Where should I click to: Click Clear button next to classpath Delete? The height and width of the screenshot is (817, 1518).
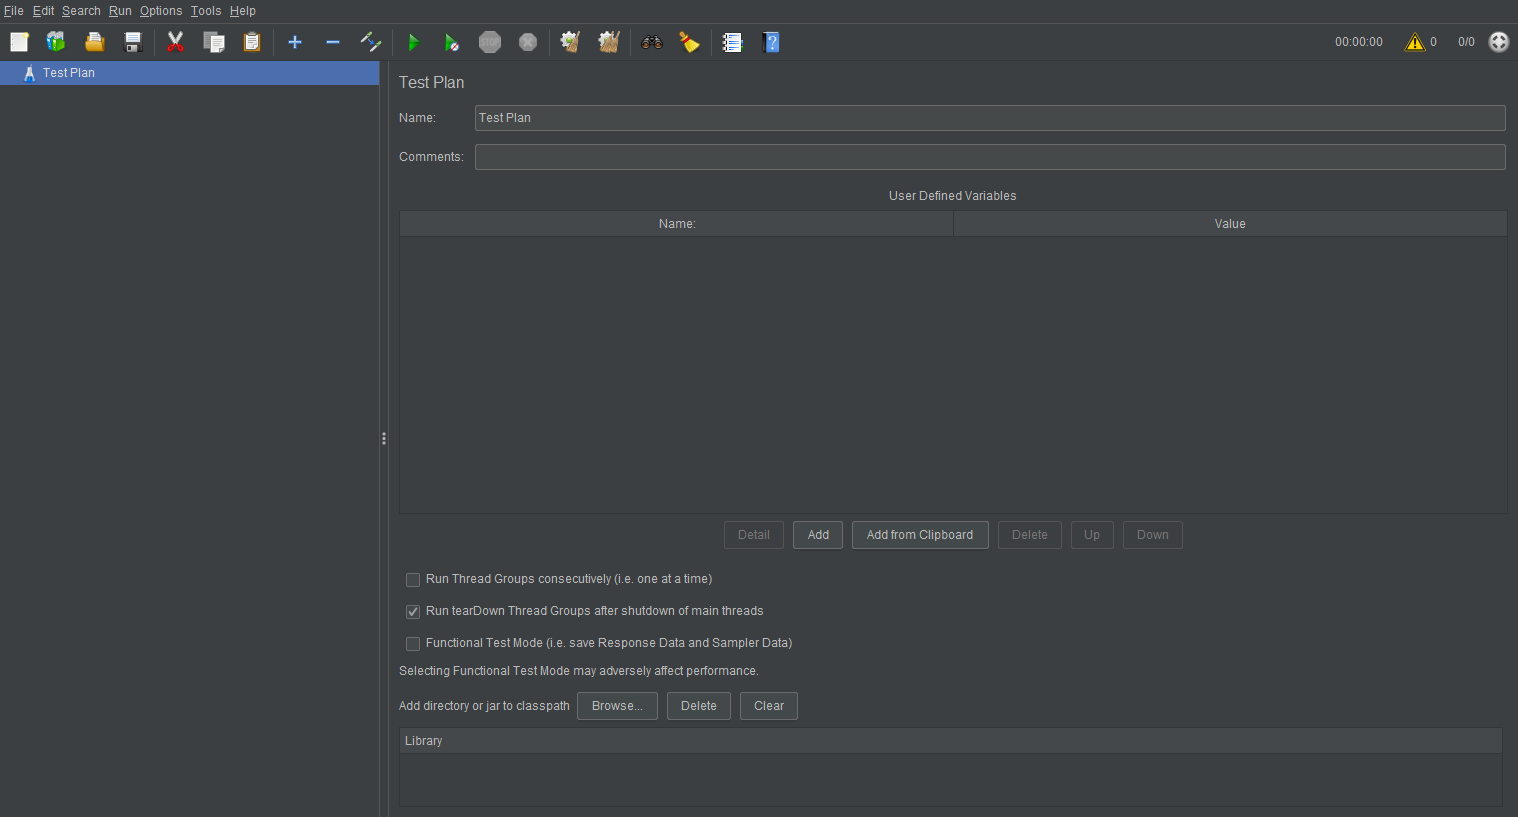[769, 706]
